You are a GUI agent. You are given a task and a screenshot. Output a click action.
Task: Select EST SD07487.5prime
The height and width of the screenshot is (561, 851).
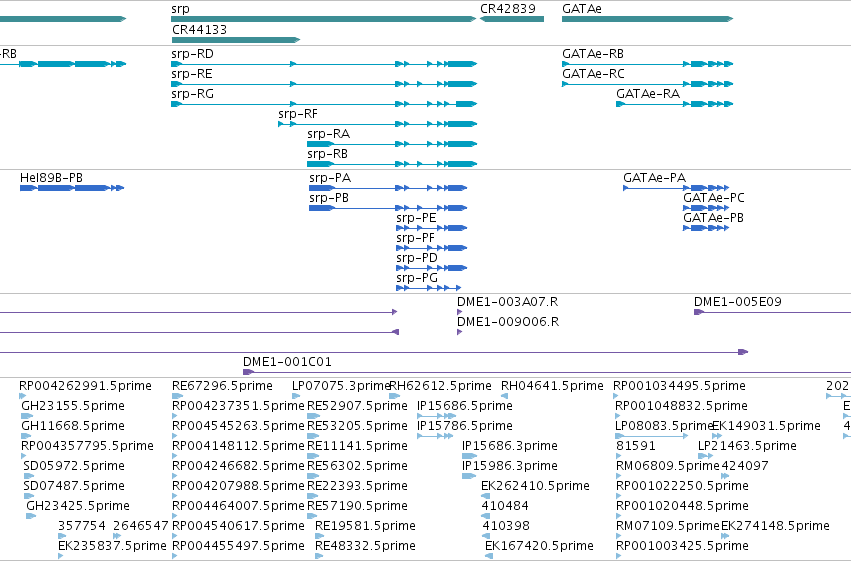point(28,496)
